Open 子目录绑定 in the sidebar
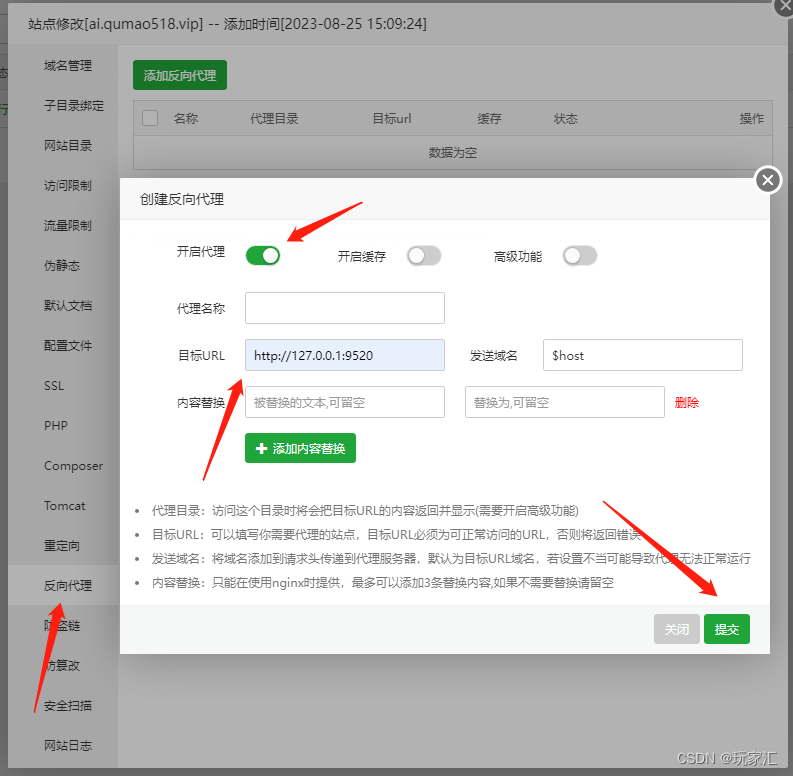793x776 pixels. tap(74, 106)
